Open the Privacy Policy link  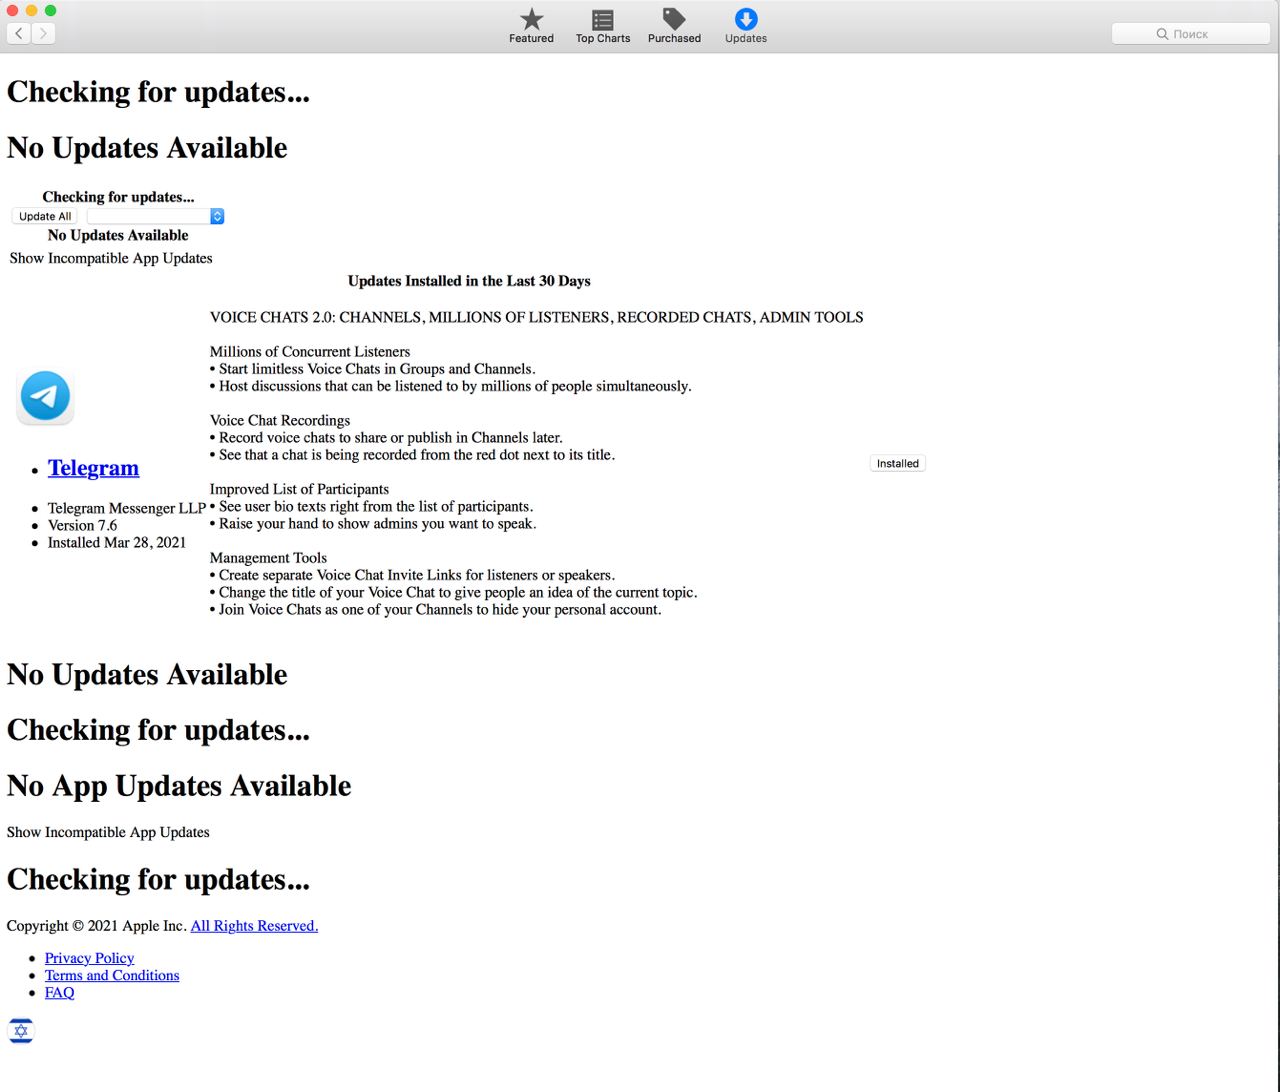(x=89, y=958)
